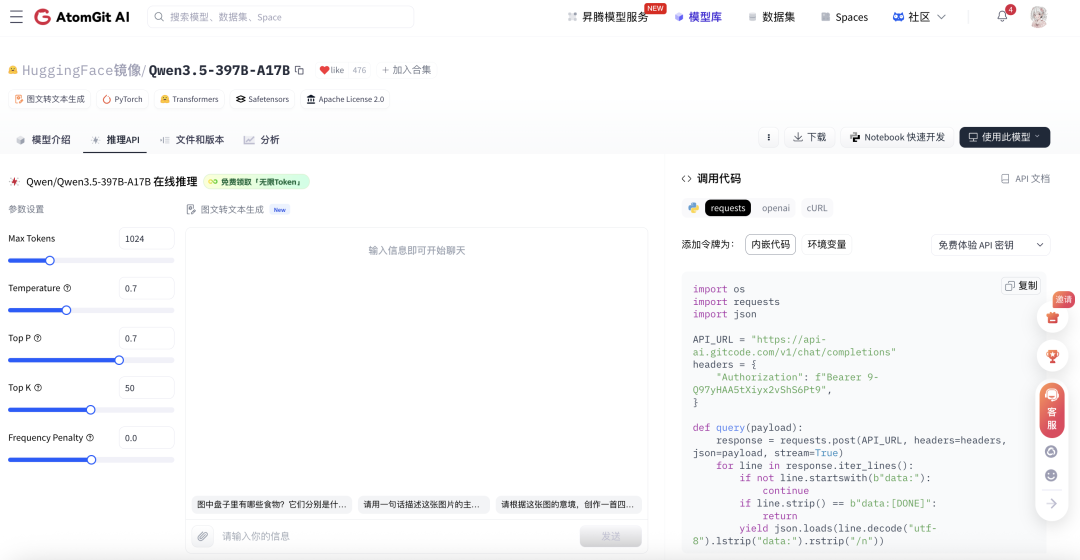Open the 文件和版本 tab
1080x560 pixels.
192,139
